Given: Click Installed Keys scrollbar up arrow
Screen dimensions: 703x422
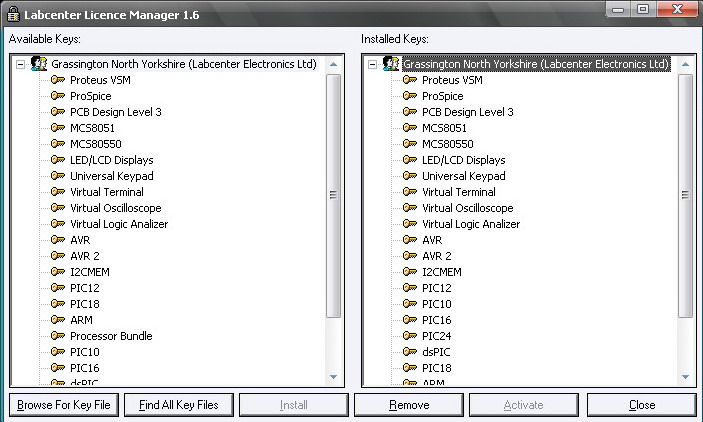Looking at the screenshot, I should point(685,64).
